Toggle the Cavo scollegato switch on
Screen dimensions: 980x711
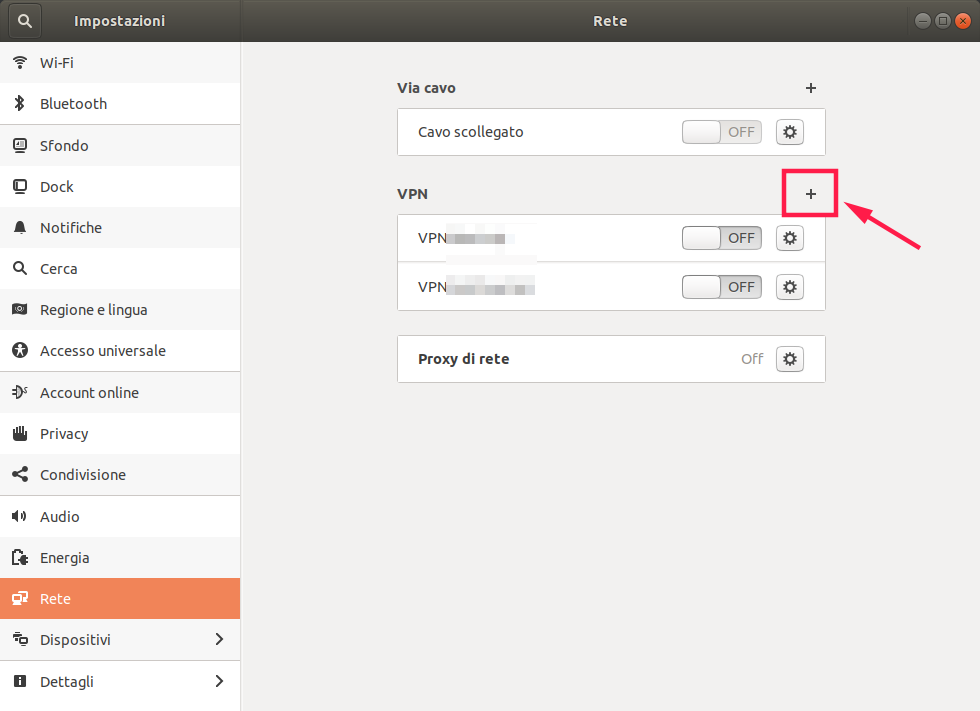[721, 131]
